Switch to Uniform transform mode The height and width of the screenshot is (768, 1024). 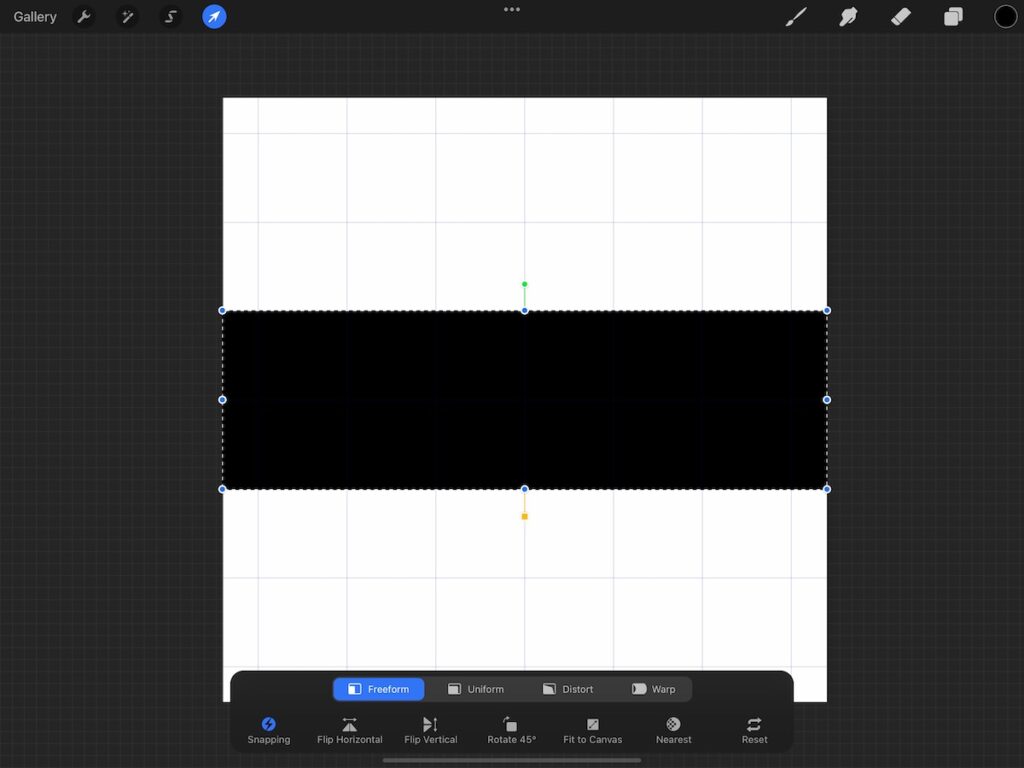point(477,688)
